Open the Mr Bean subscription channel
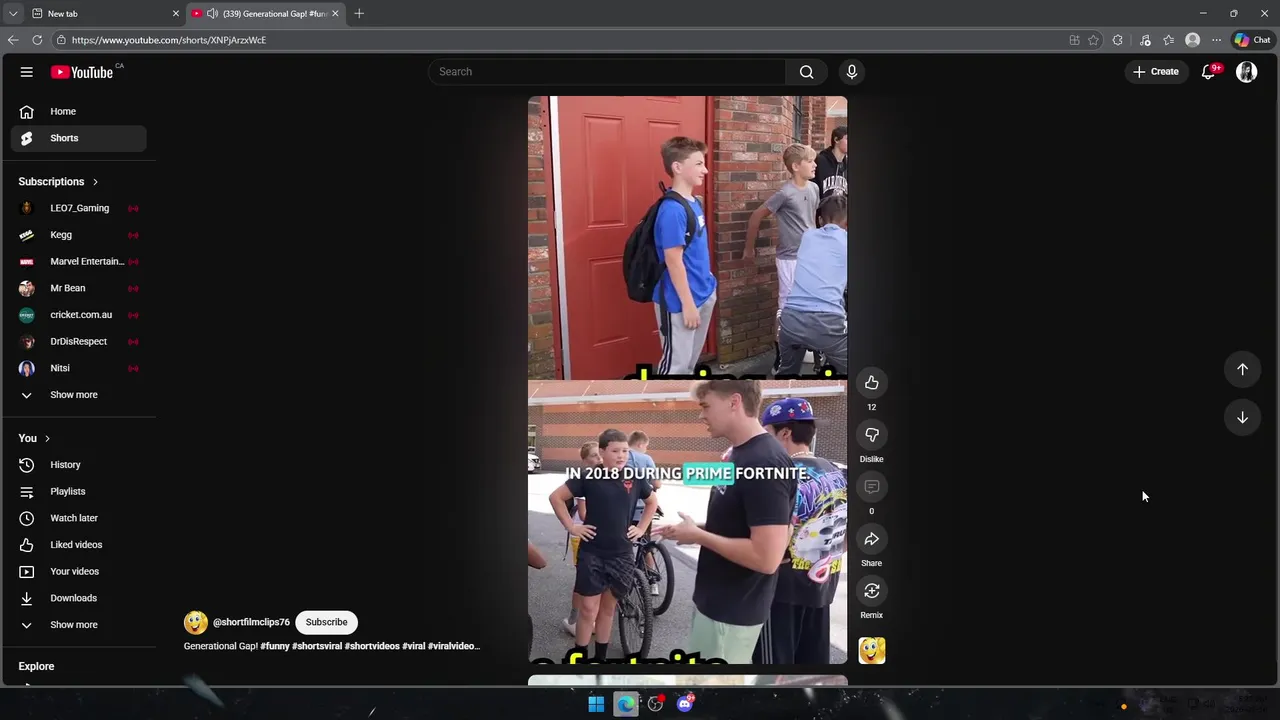This screenshot has height=720, width=1280. point(78,288)
